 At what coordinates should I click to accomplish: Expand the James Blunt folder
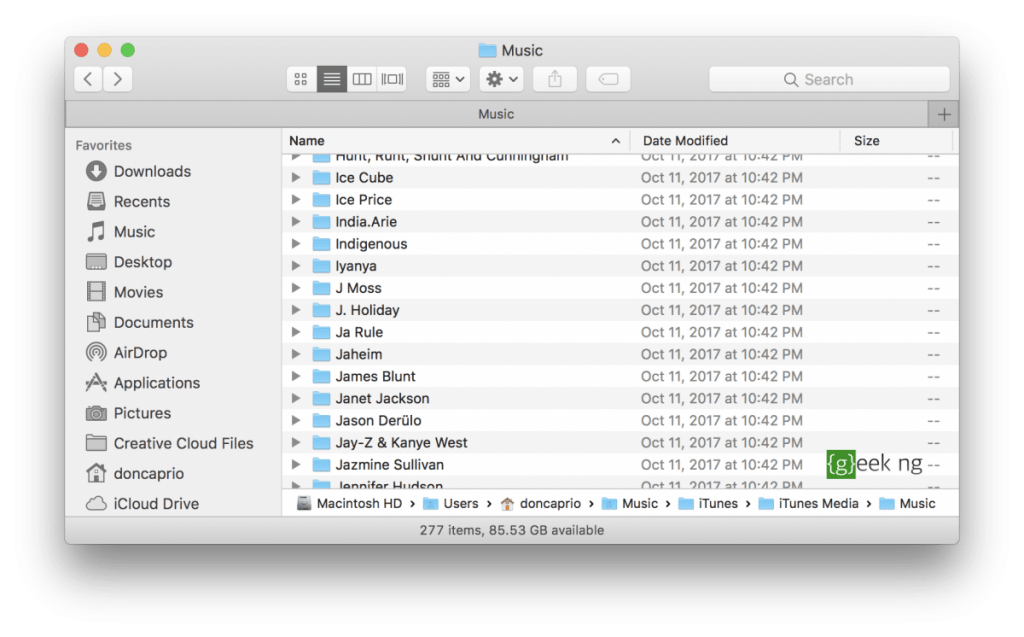[296, 376]
